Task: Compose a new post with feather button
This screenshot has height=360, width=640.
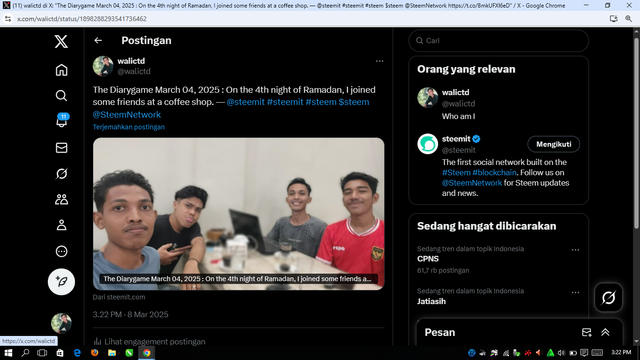Action: [x=61, y=282]
